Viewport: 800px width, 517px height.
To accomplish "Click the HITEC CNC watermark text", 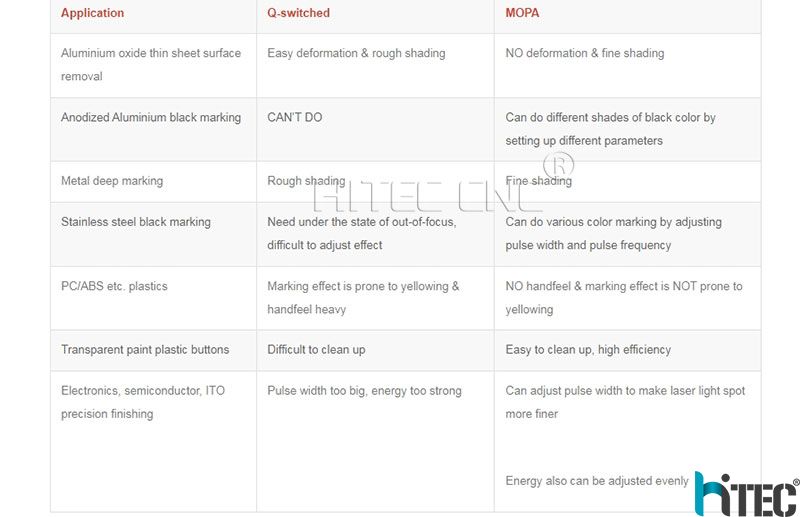I will point(428,197).
